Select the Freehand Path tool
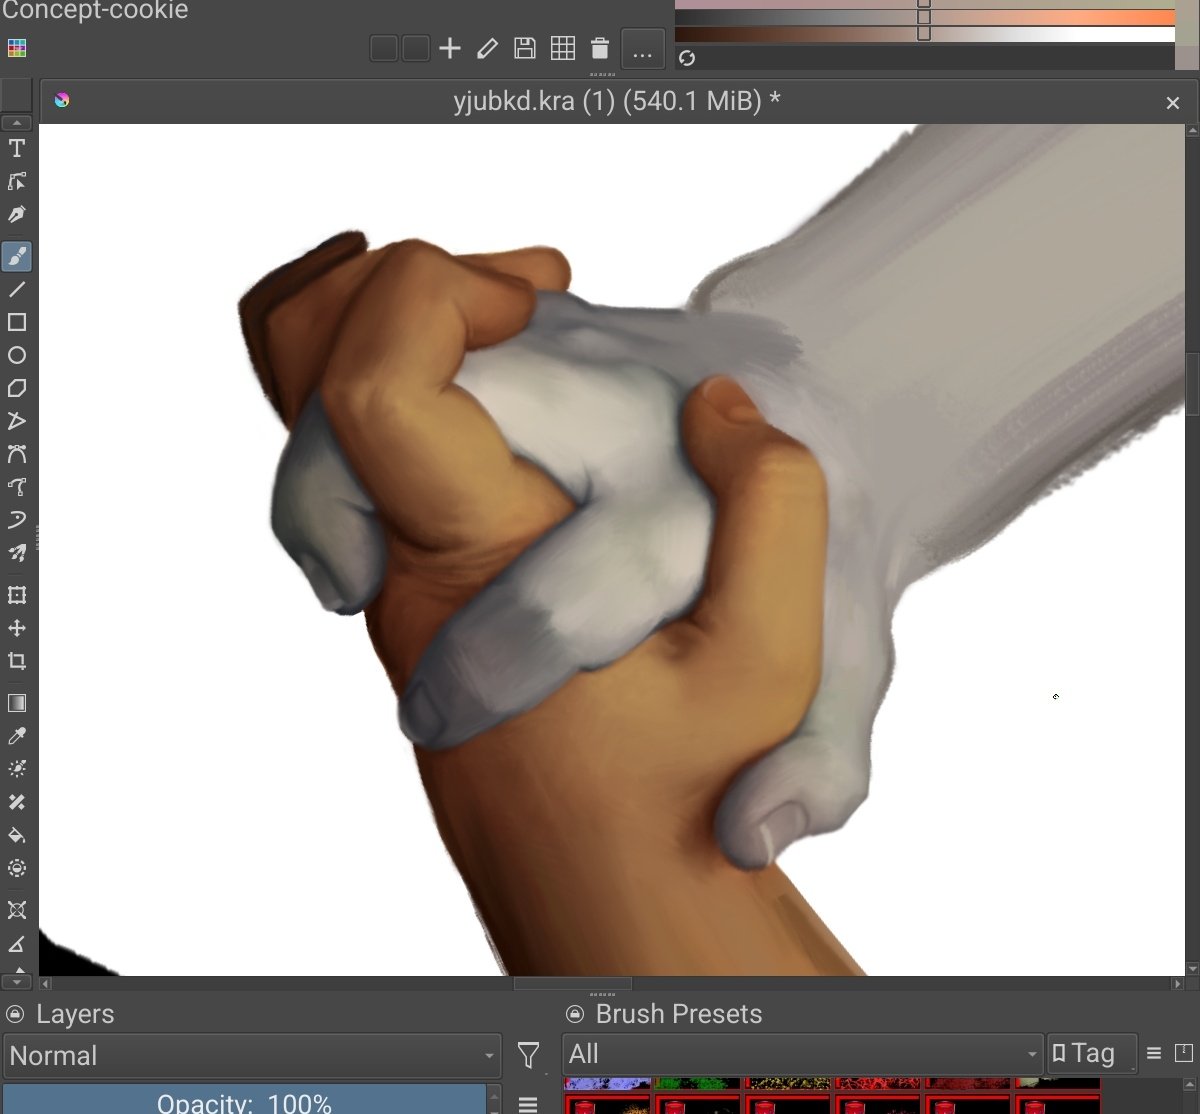The height and width of the screenshot is (1114, 1200). pos(17,487)
